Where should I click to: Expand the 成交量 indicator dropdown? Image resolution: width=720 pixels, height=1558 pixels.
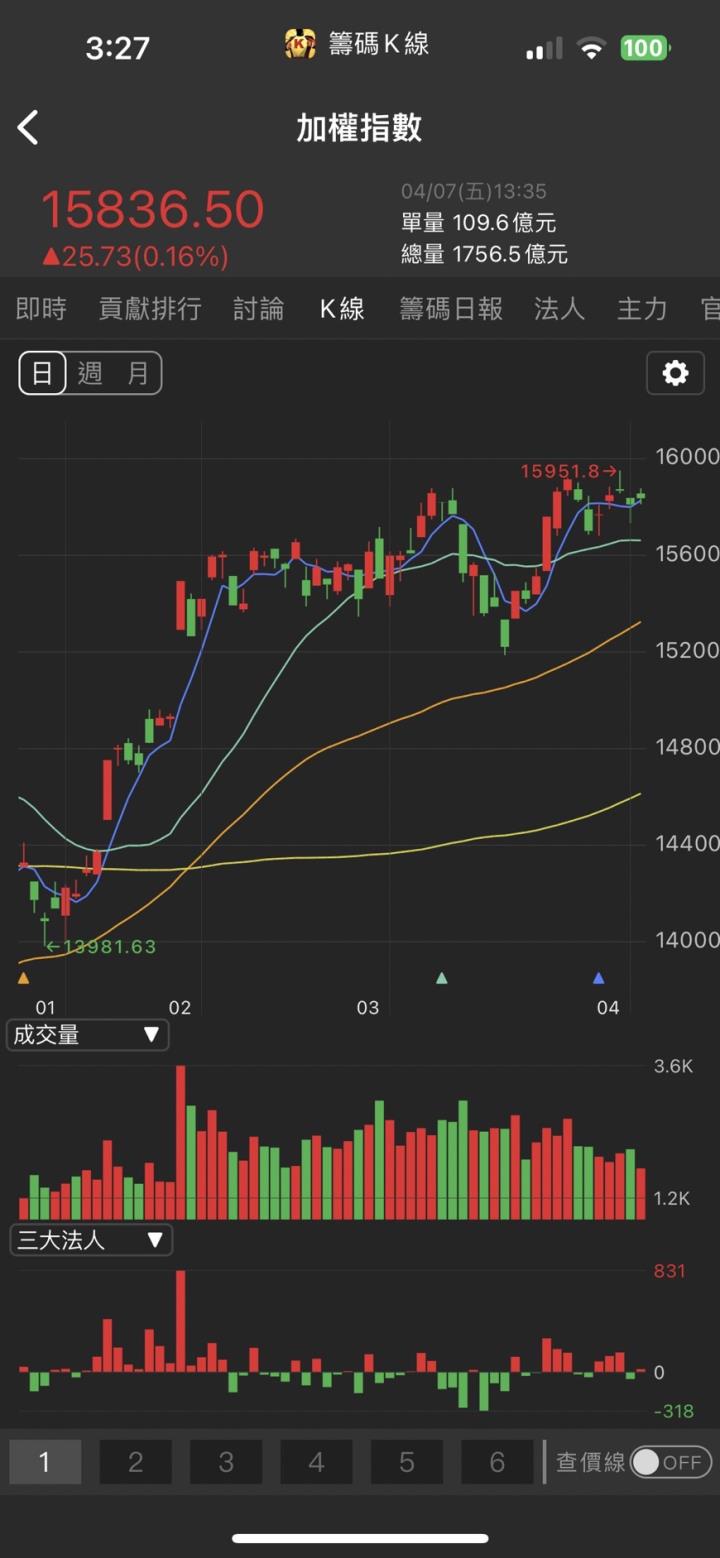87,1035
